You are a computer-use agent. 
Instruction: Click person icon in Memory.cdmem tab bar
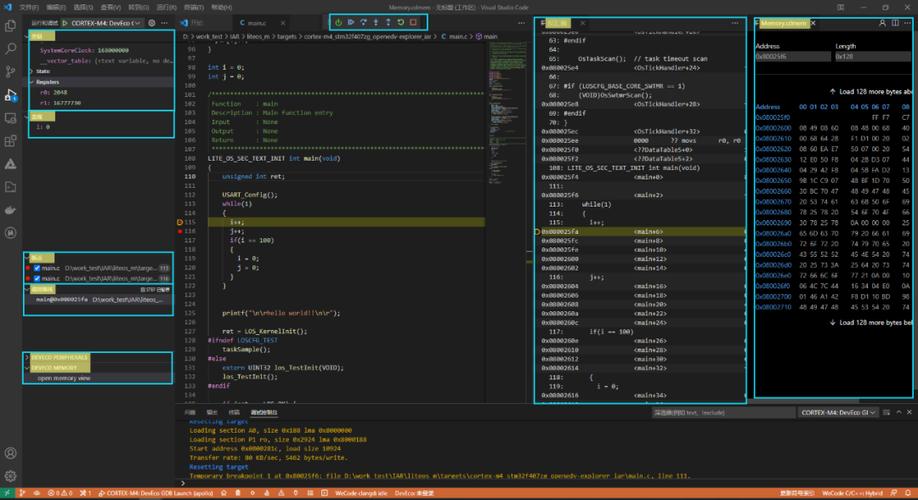[x=882, y=23]
